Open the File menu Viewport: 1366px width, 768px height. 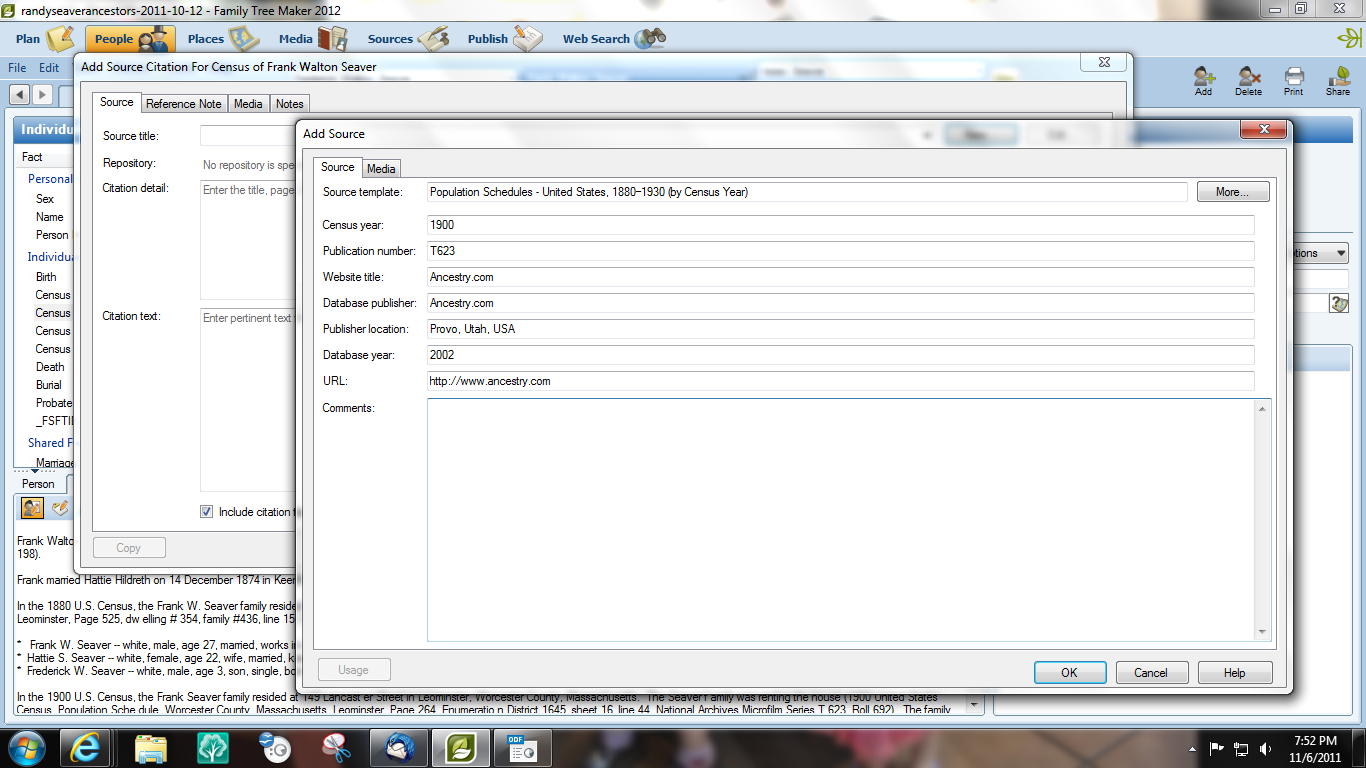coord(17,68)
